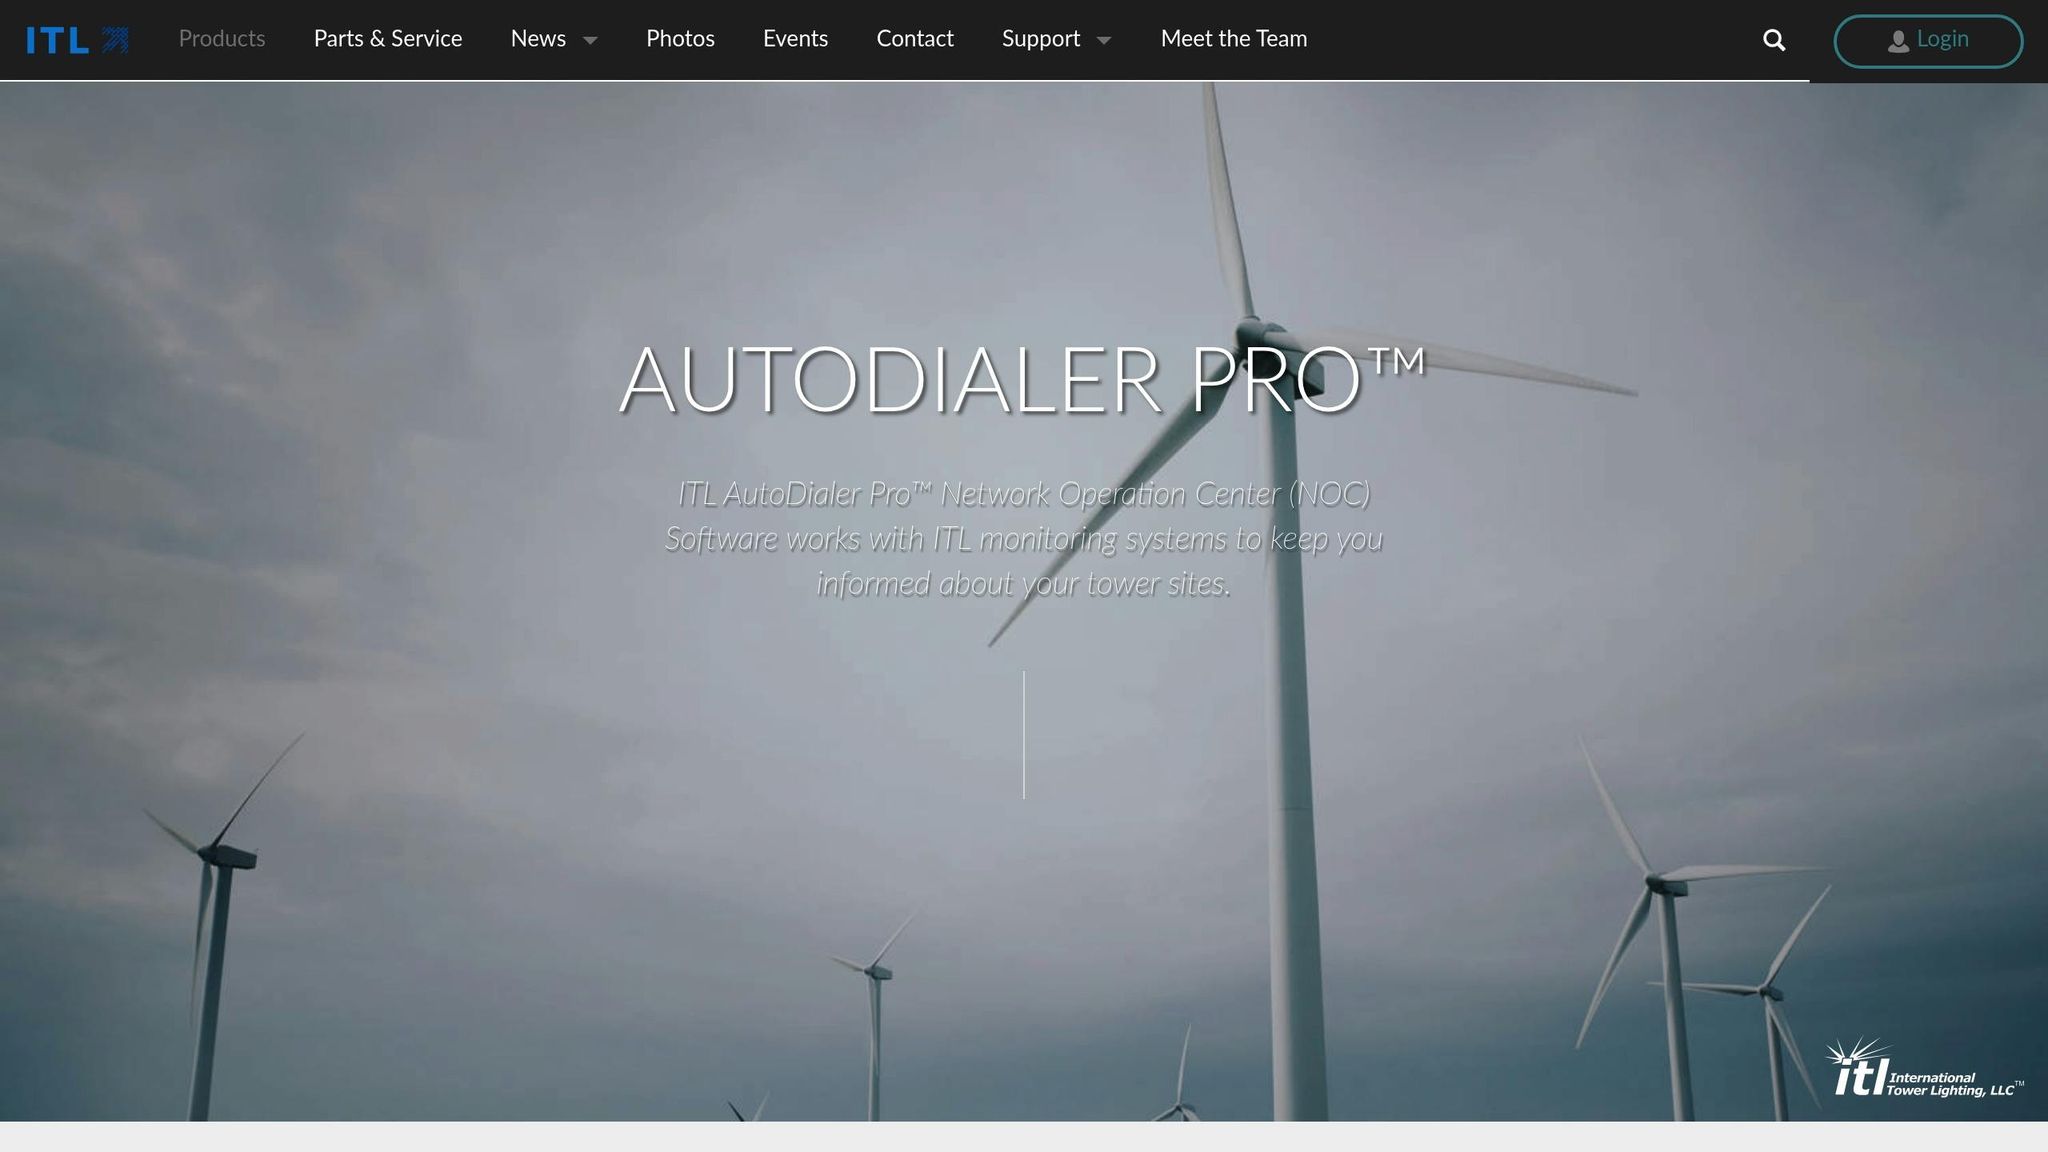Viewport: 2048px width, 1152px height.
Task: Open the Support menu
Action: [x=1041, y=39]
